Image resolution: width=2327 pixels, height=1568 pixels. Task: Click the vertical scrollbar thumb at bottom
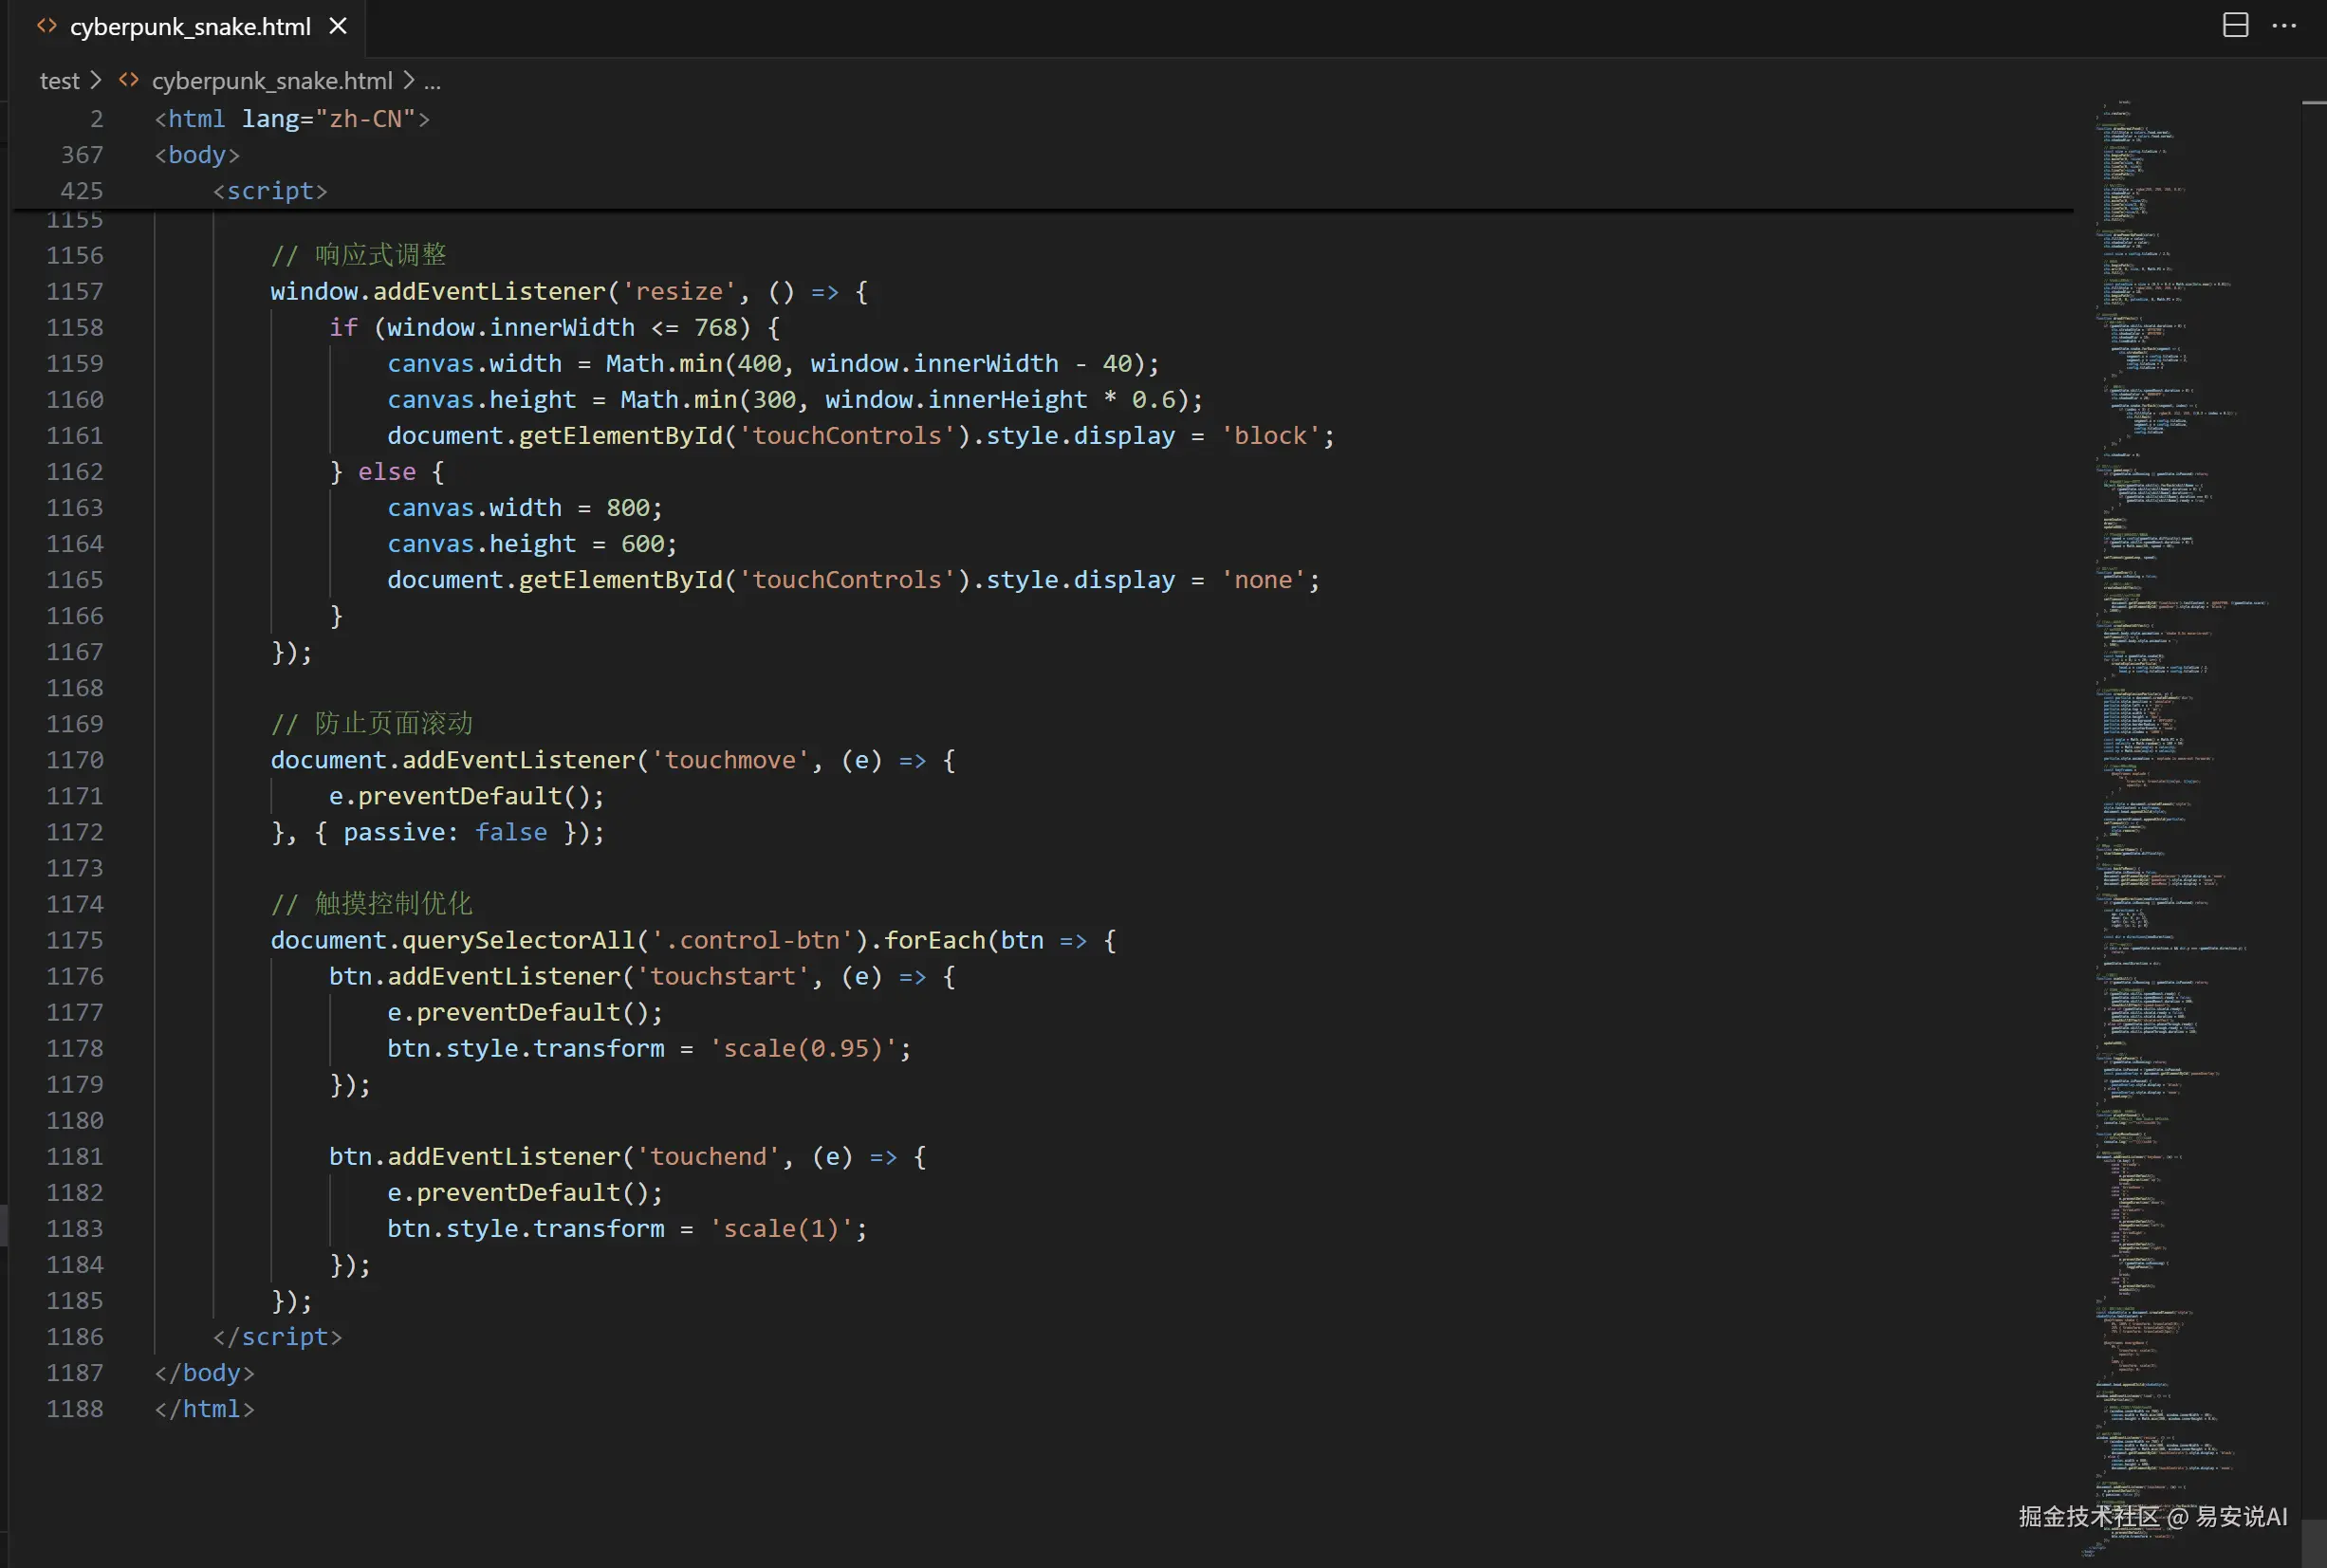pyautogui.click(x=2313, y=1542)
